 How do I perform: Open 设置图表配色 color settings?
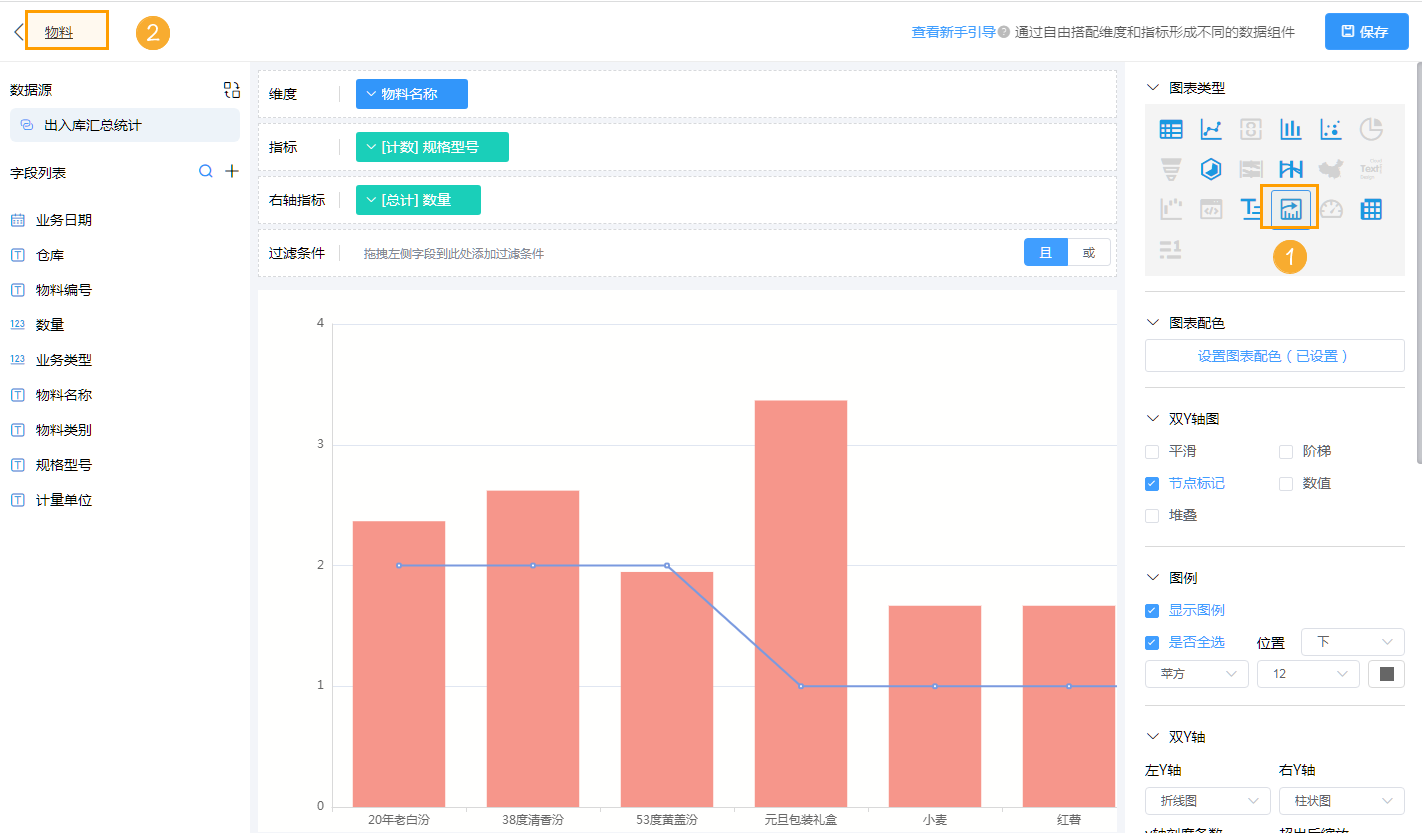click(x=1274, y=356)
